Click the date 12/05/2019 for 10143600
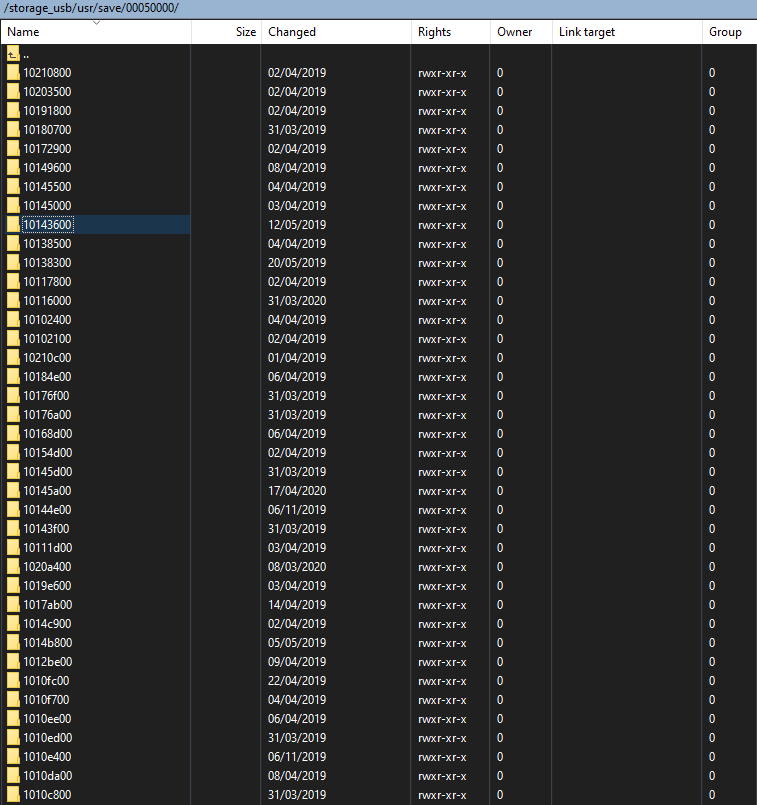757x805 pixels. 297,225
